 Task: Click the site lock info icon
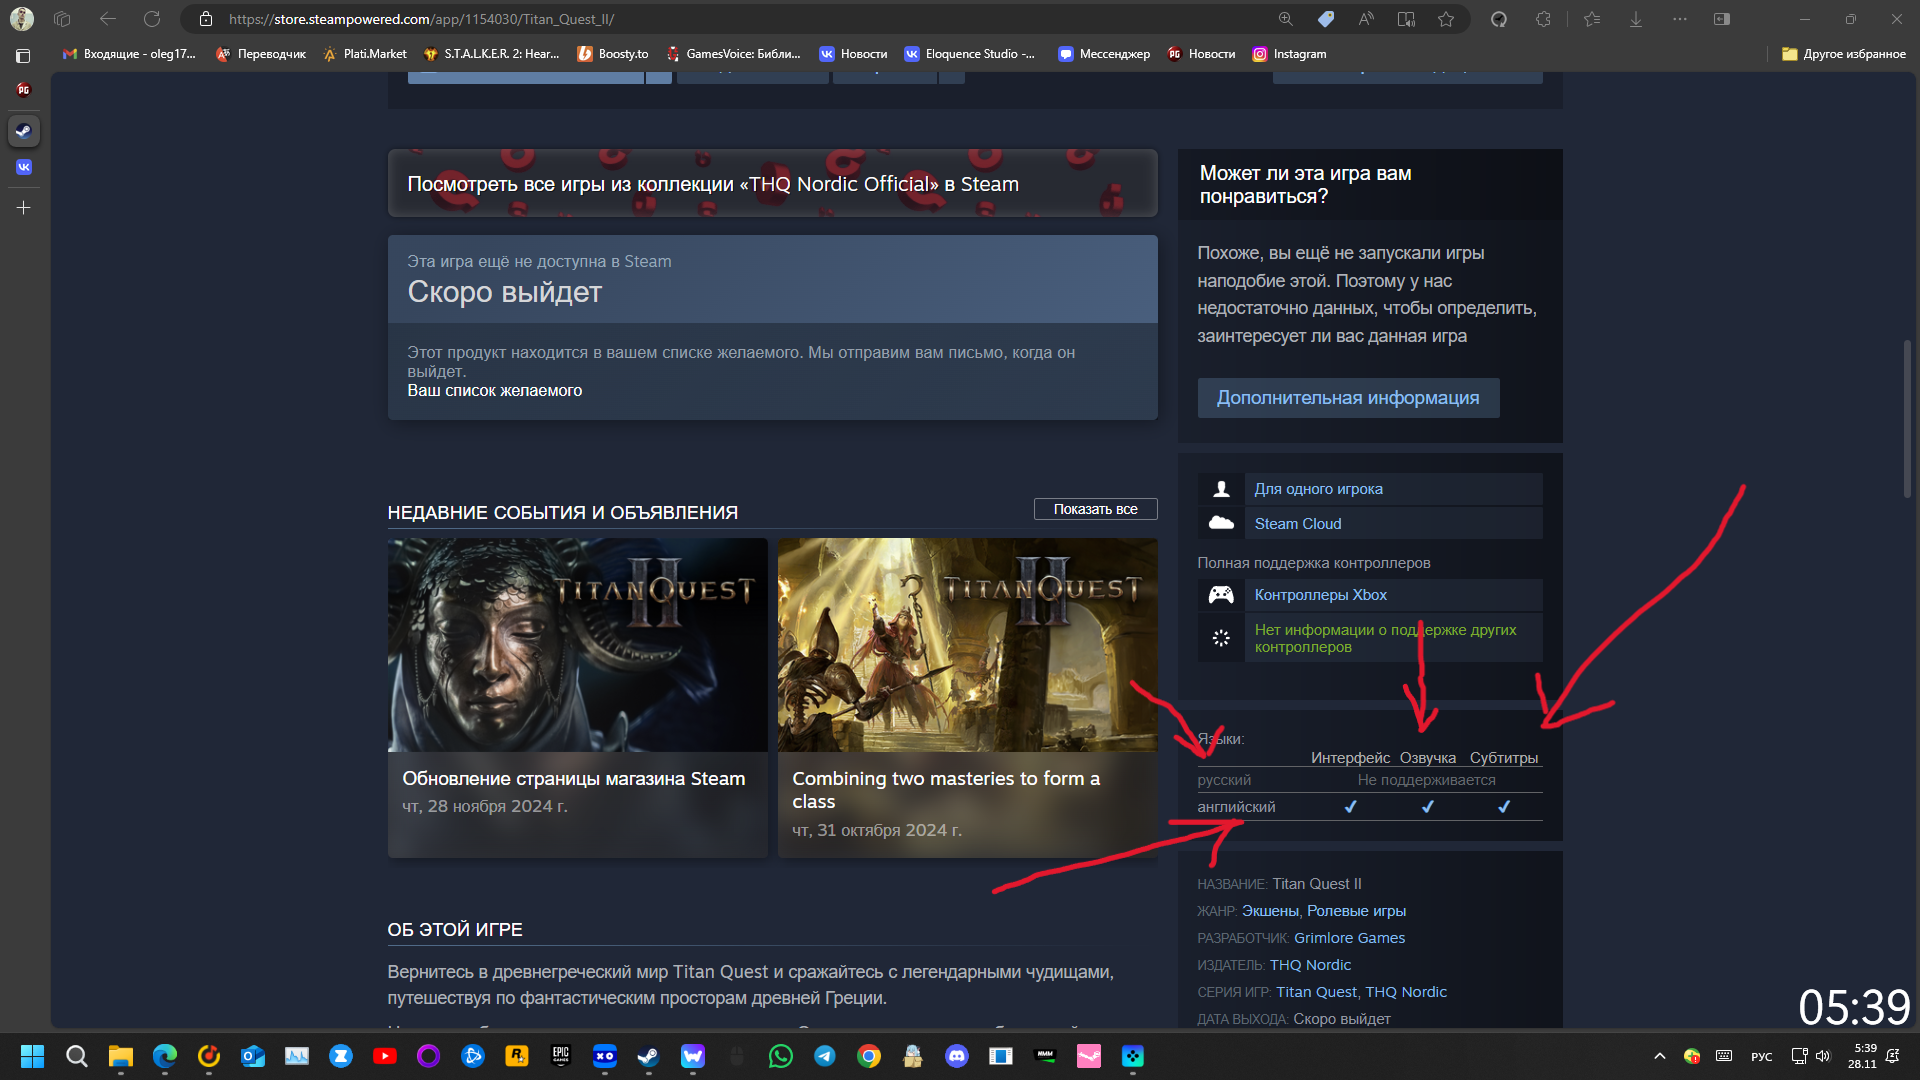point(206,19)
